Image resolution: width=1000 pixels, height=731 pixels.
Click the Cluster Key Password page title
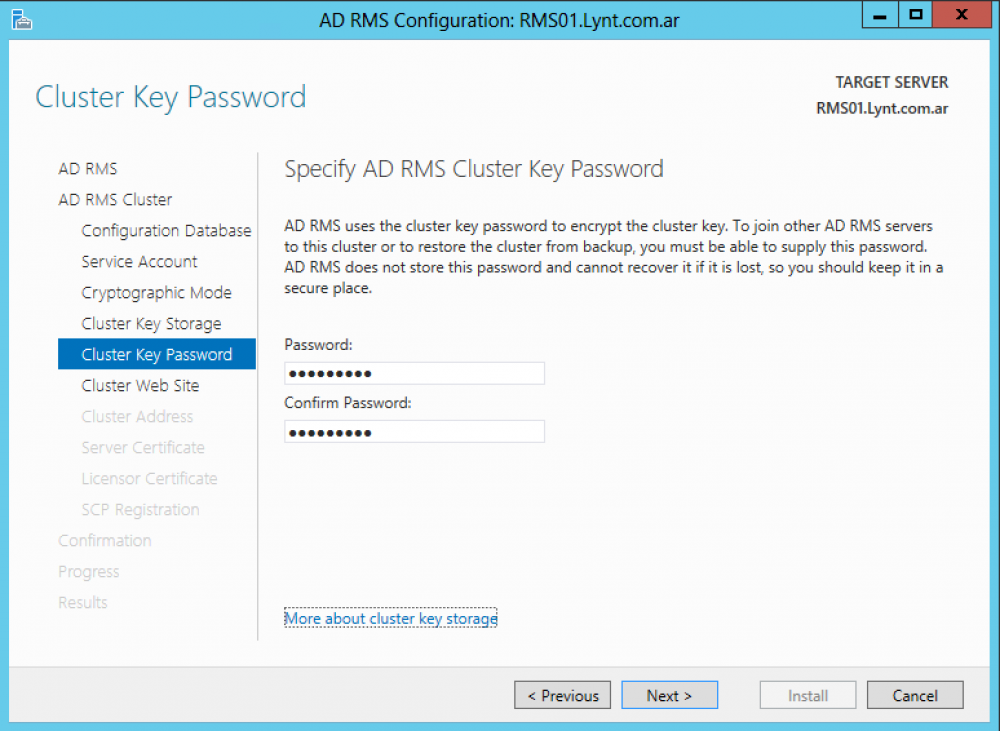[x=170, y=98]
